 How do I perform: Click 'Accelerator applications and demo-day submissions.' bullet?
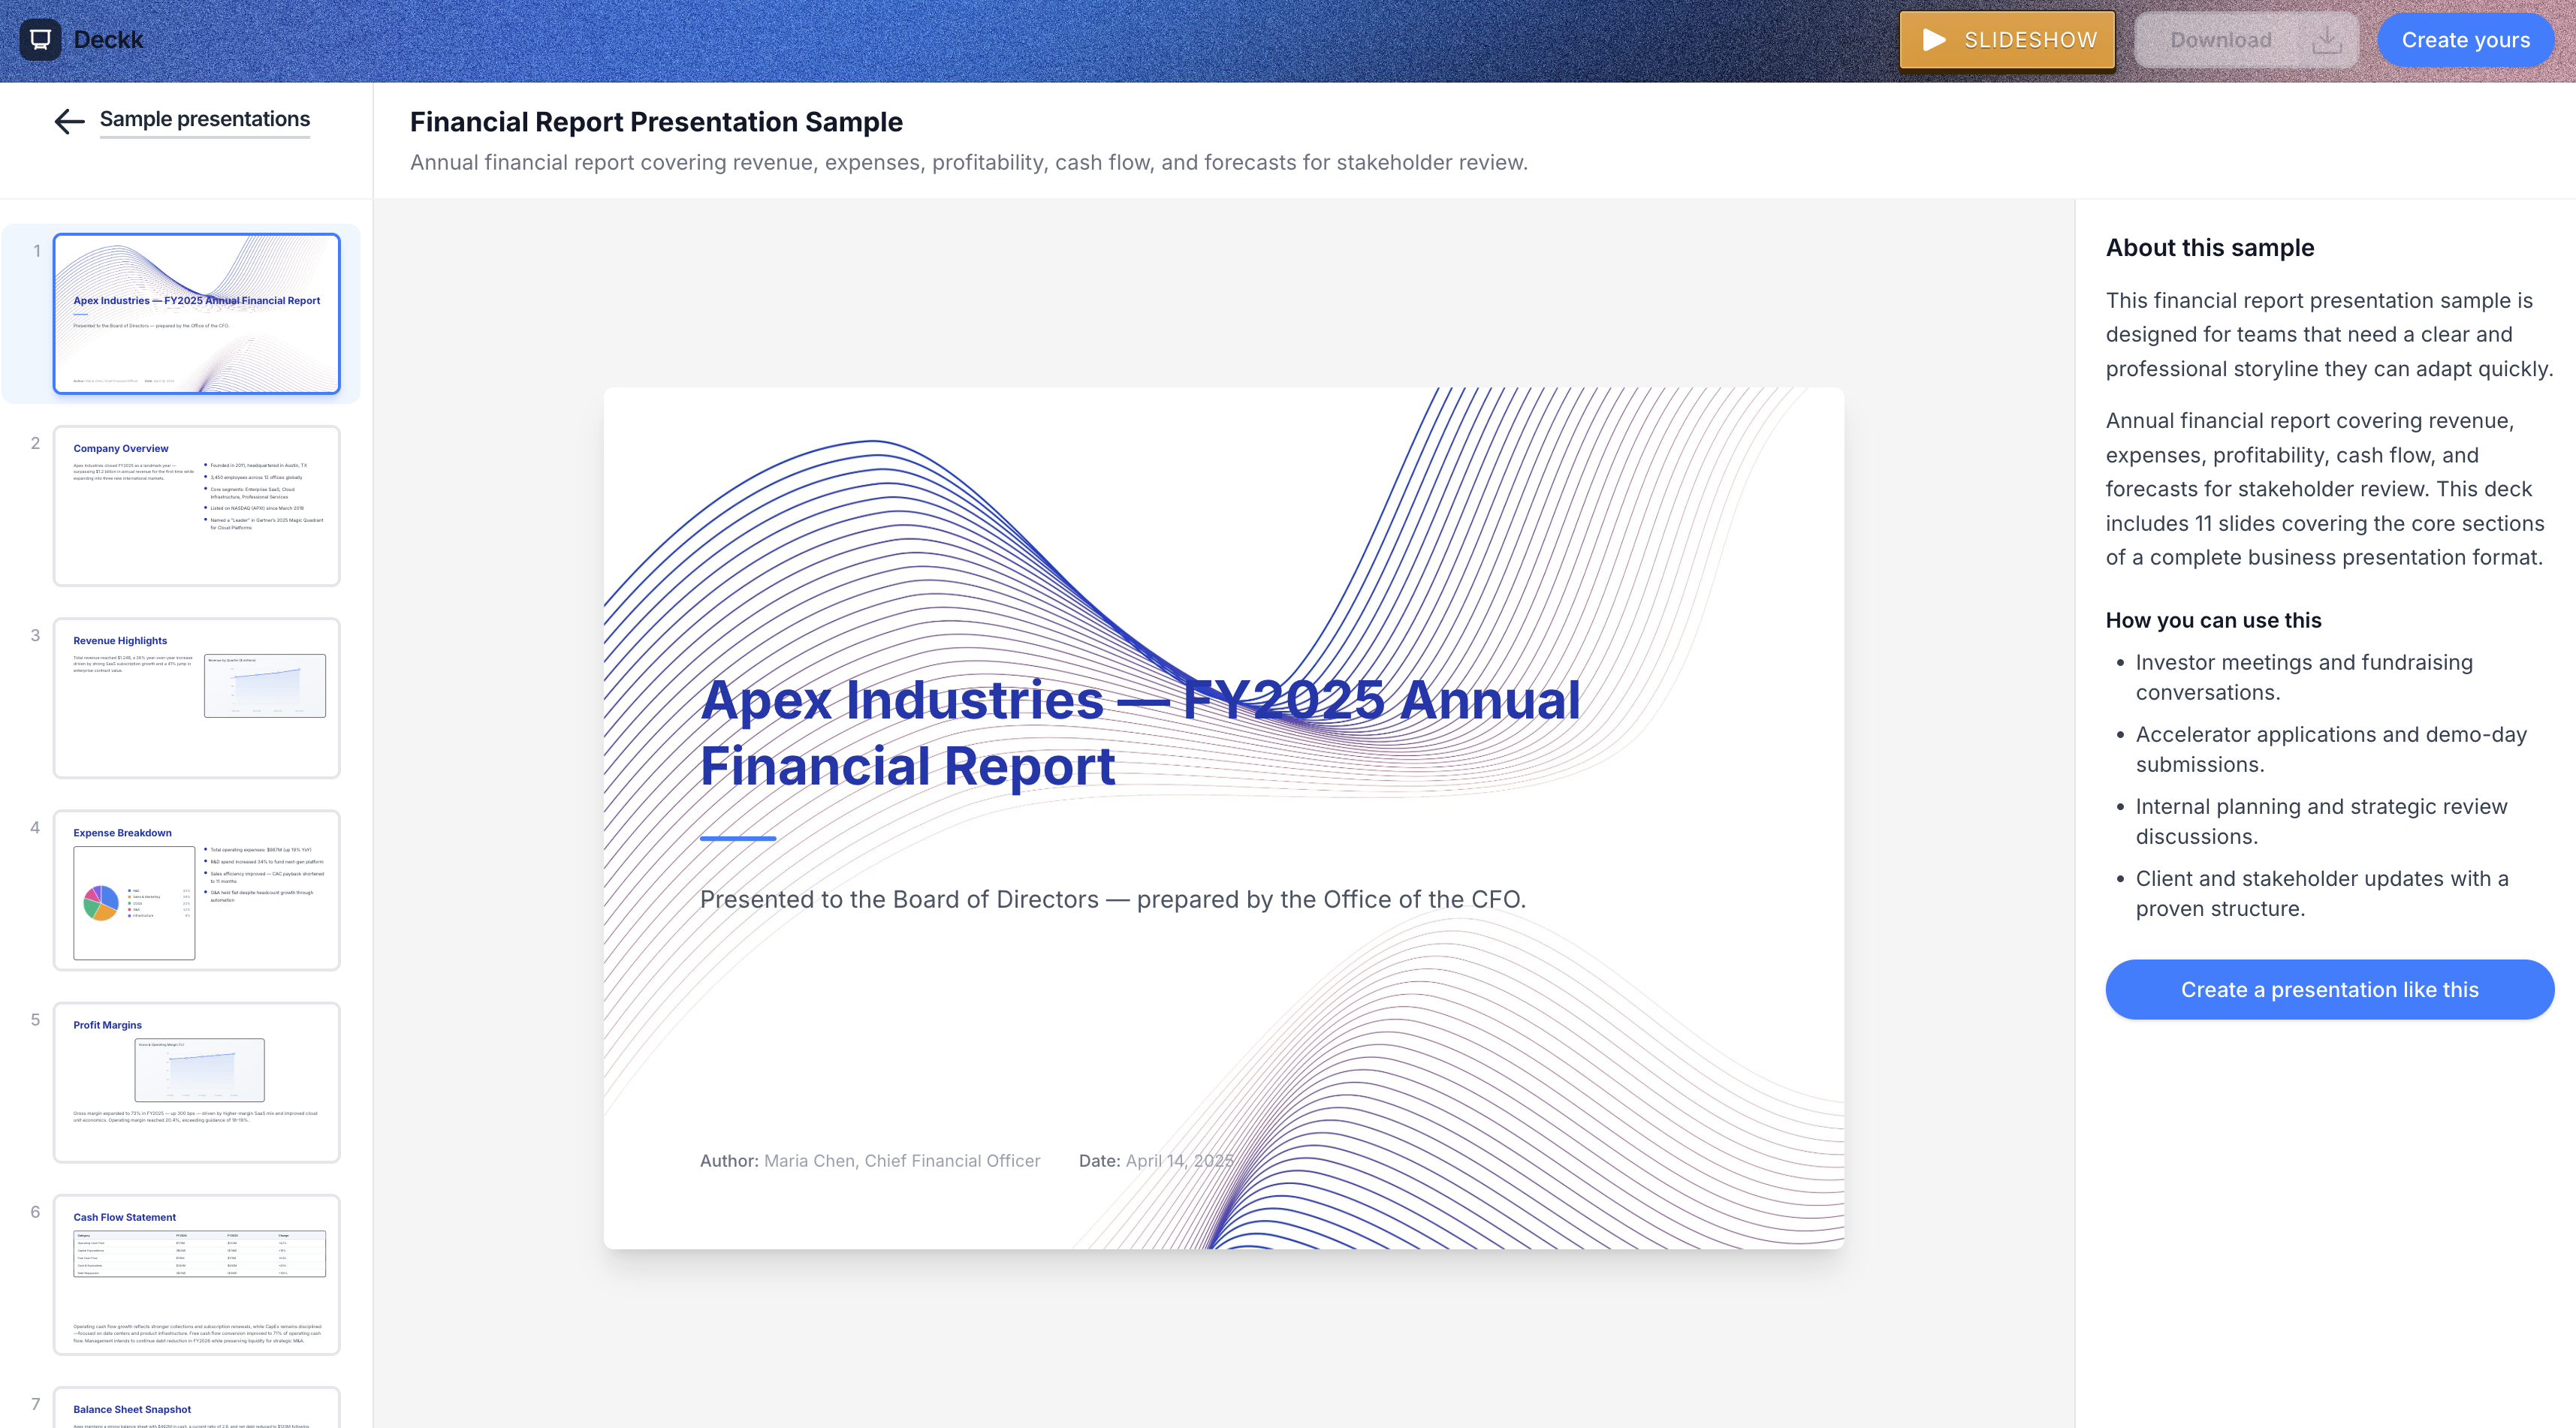pyautogui.click(x=2331, y=749)
